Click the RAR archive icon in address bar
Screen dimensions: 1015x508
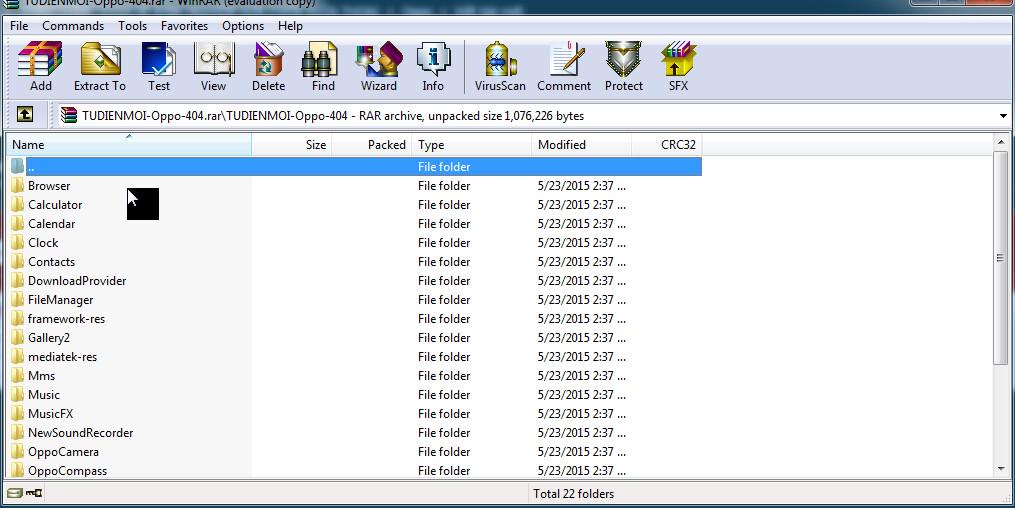click(69, 116)
